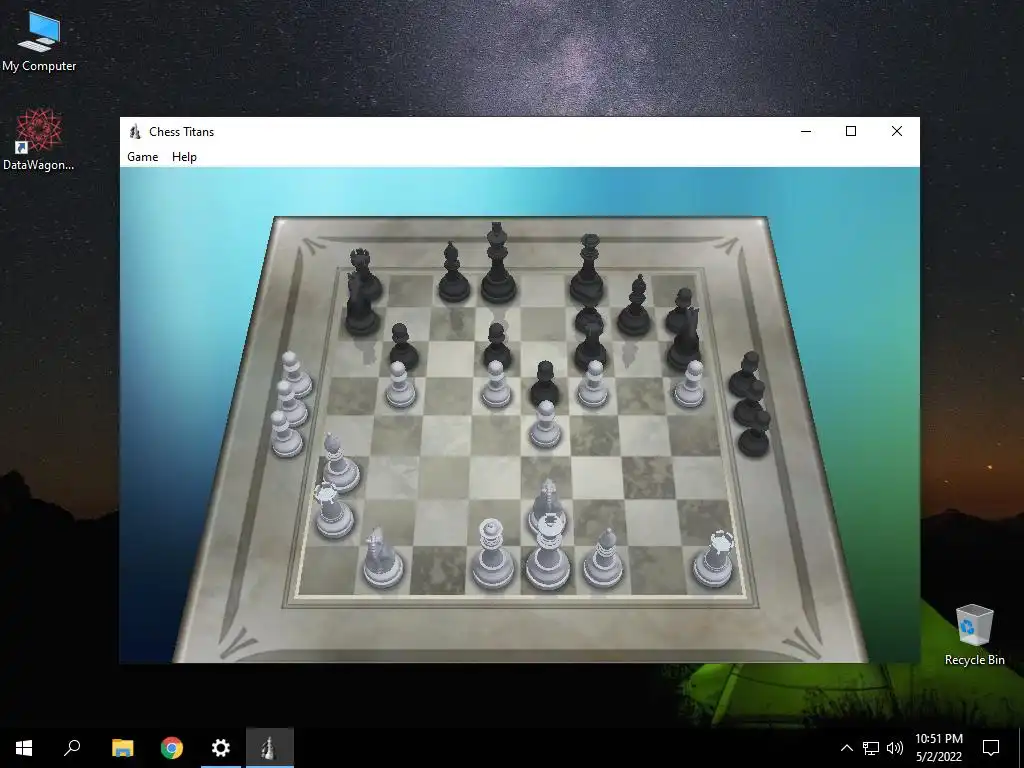Open File Explorer from the taskbar
Screen dimensions: 1024x768
tap(122, 748)
